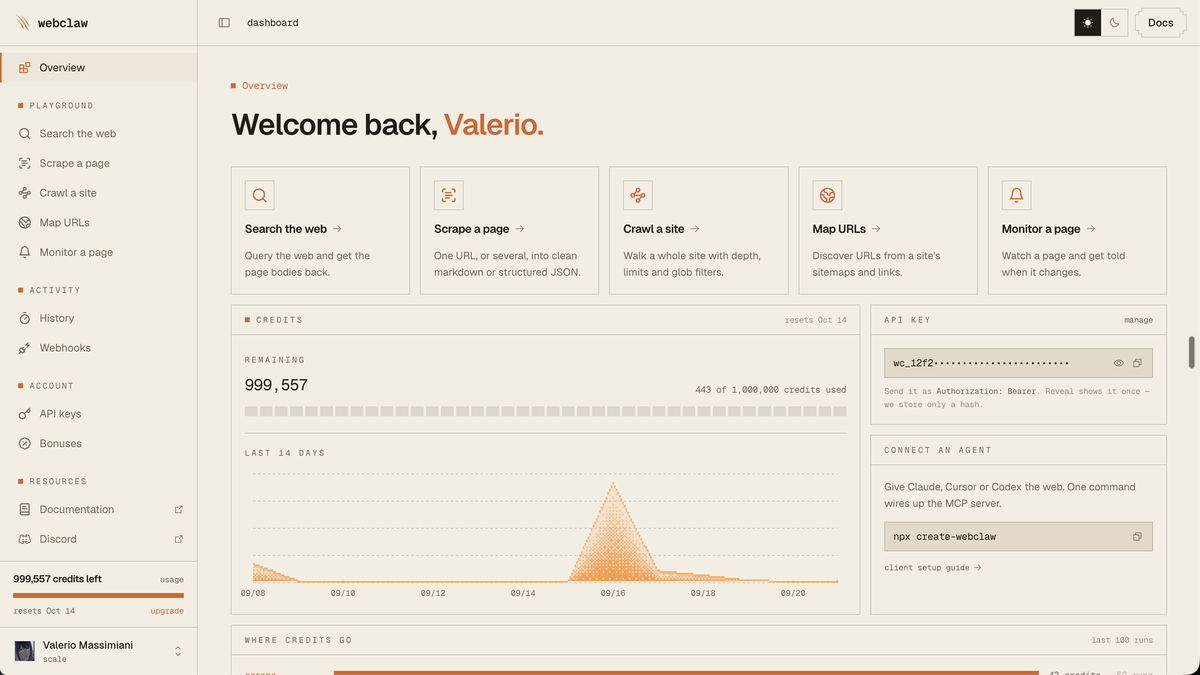1200x675 pixels.
Task: Click the wc_12f2 API key field
Action: coord(1018,363)
